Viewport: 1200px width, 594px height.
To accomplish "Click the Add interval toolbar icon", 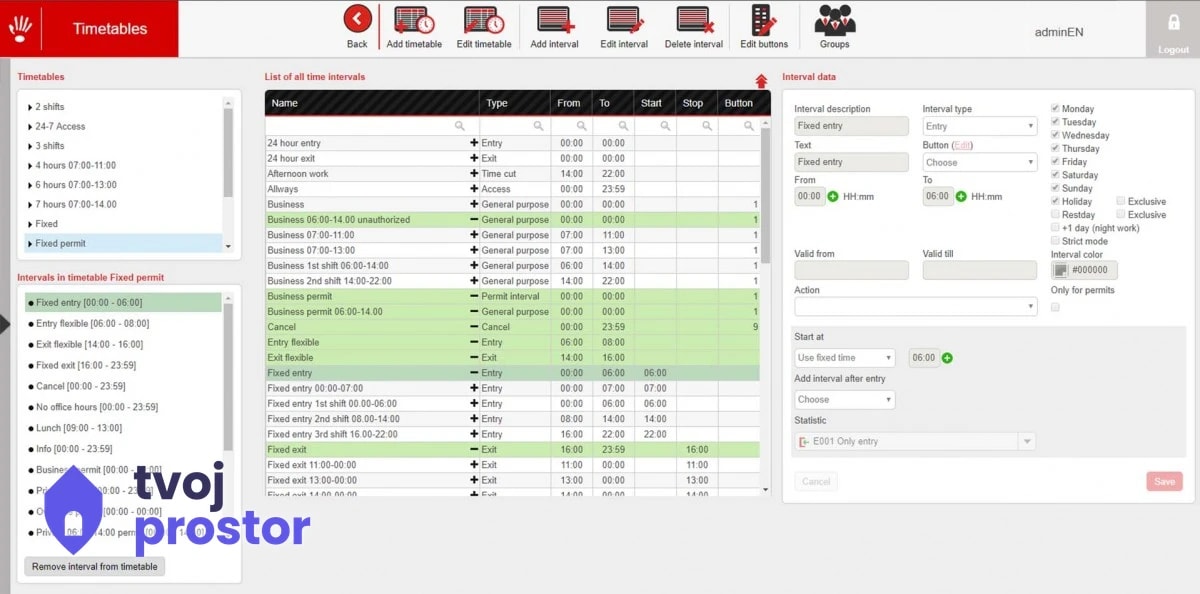I will [554, 20].
